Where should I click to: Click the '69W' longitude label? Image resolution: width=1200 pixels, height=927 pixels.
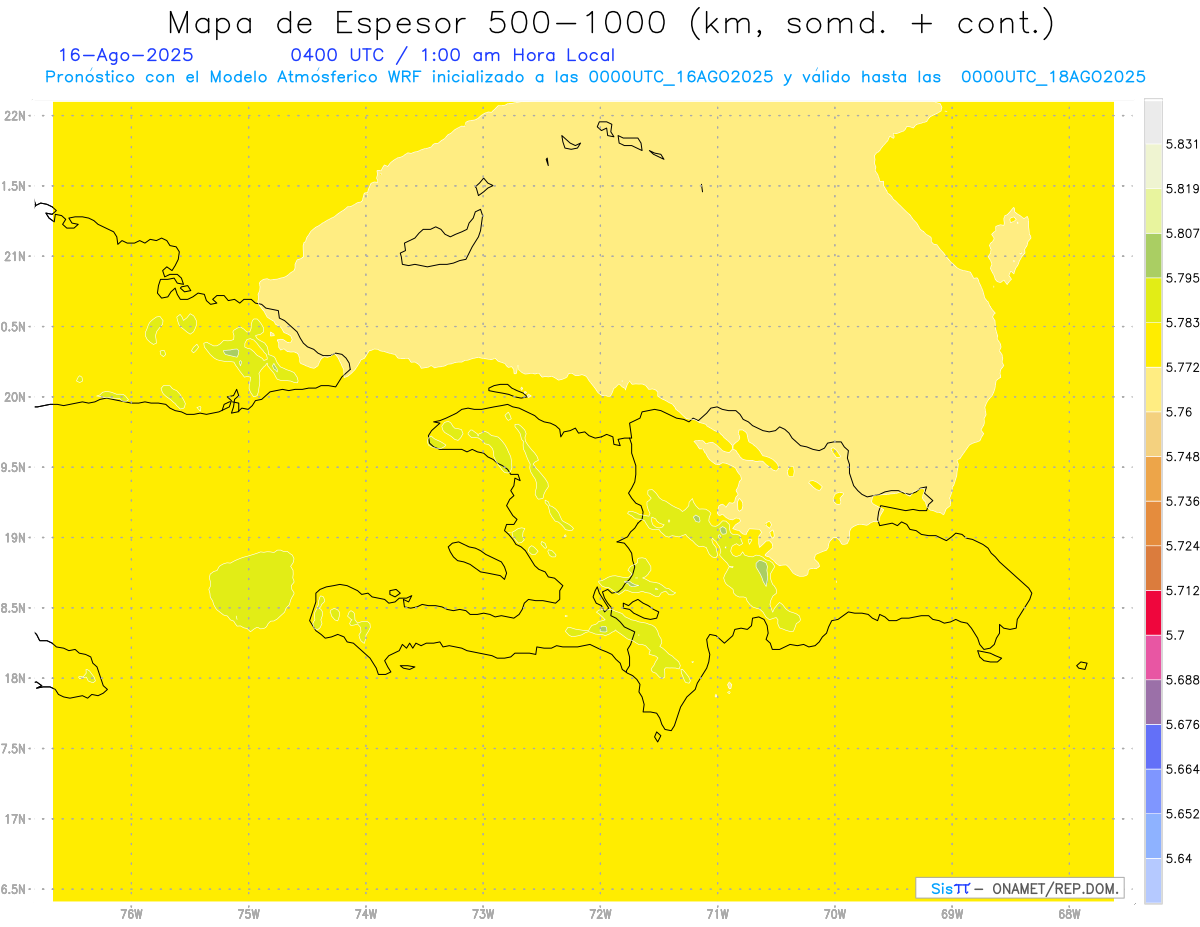(x=952, y=913)
